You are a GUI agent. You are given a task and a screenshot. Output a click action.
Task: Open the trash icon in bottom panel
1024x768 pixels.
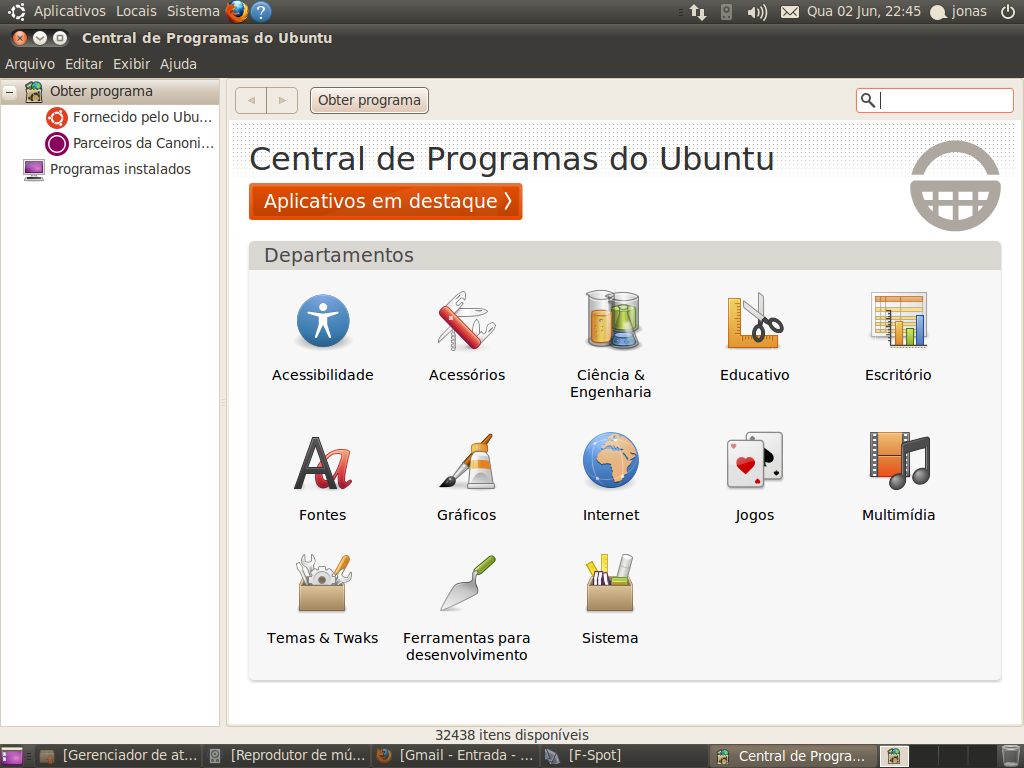tap(1010, 756)
